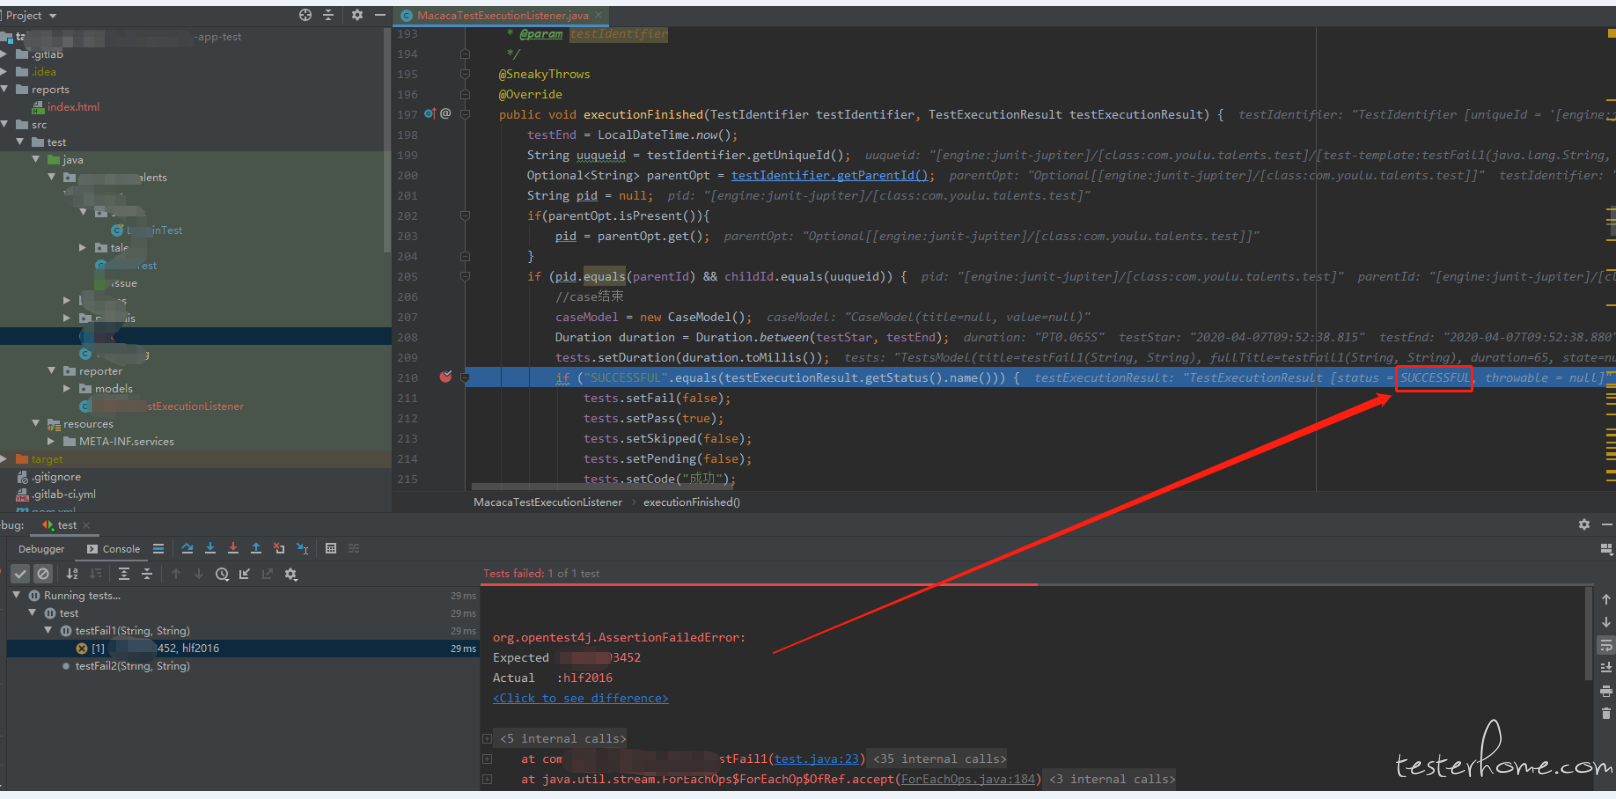
Task: Switch to the Console tab
Action: (113, 549)
